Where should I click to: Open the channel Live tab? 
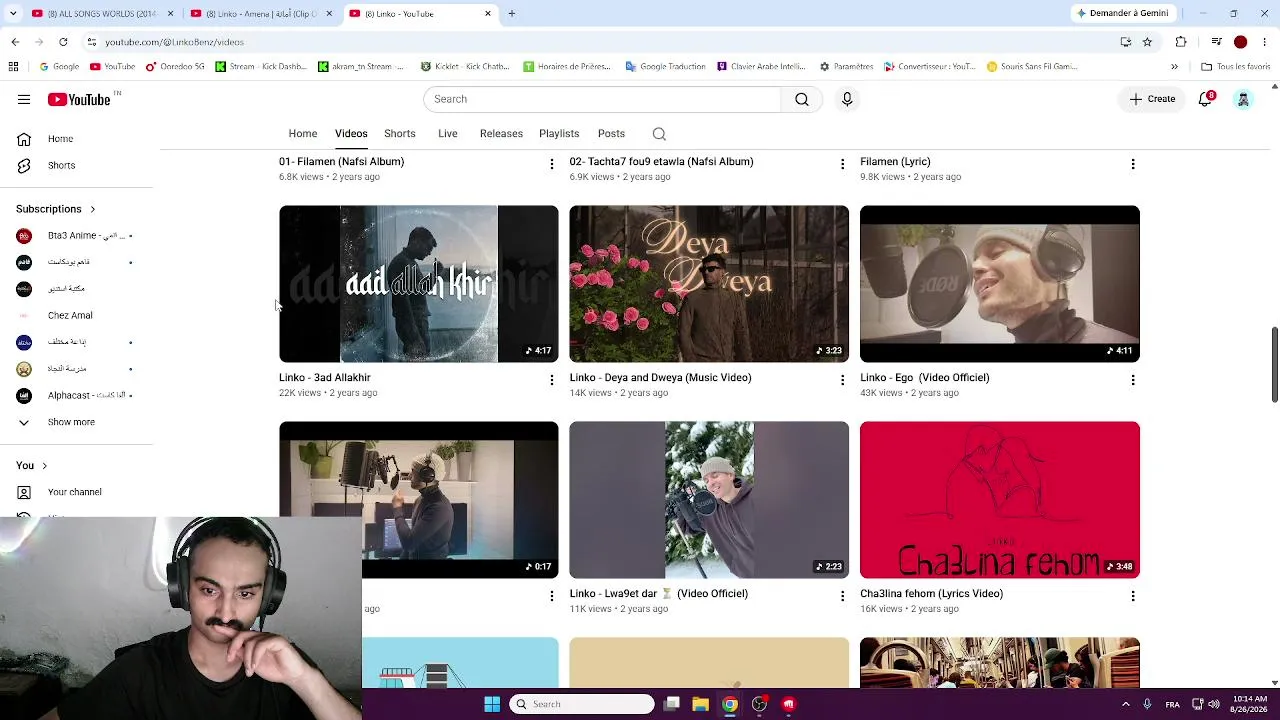(x=448, y=134)
